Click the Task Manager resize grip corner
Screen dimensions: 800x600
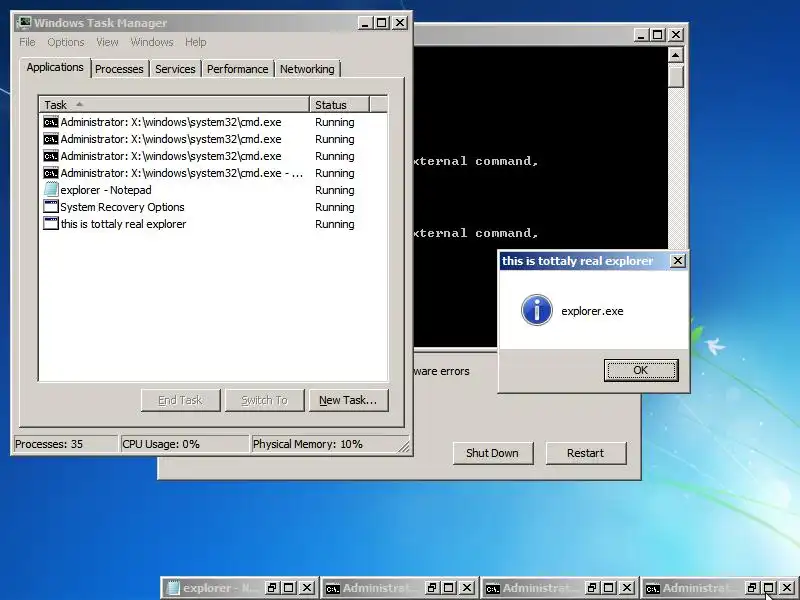coord(404,446)
